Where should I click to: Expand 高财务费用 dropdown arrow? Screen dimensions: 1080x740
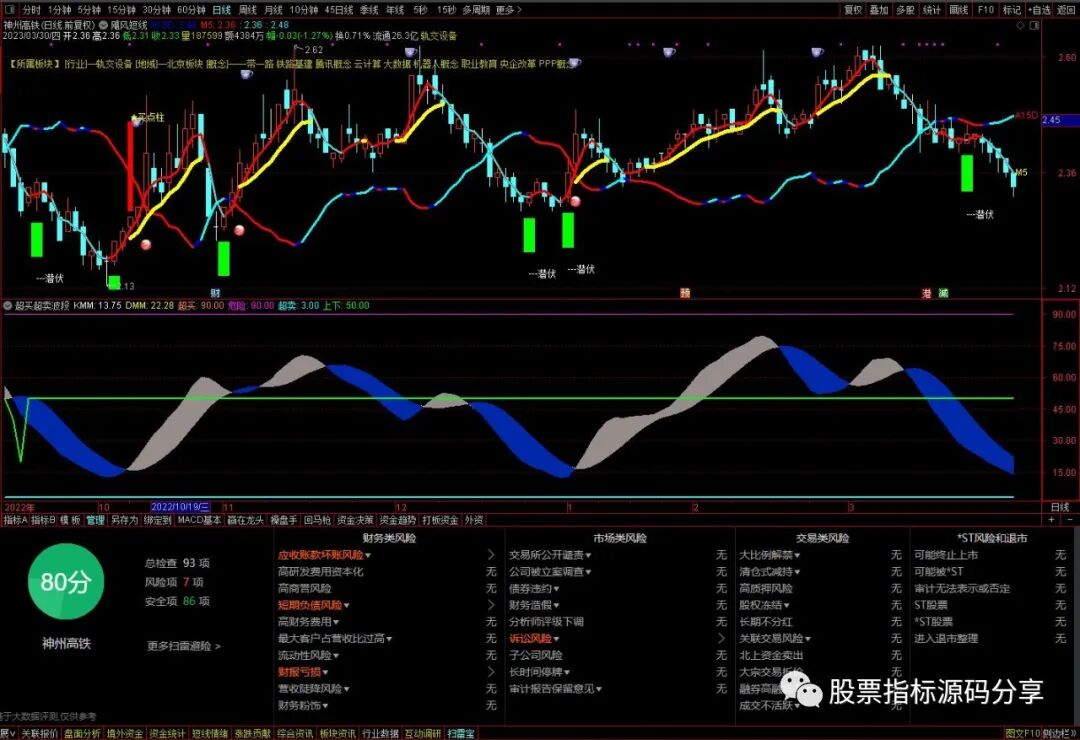(336, 622)
